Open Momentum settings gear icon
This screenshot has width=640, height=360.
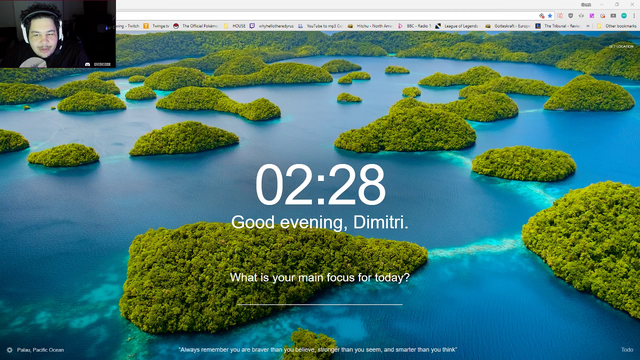click(x=9, y=350)
